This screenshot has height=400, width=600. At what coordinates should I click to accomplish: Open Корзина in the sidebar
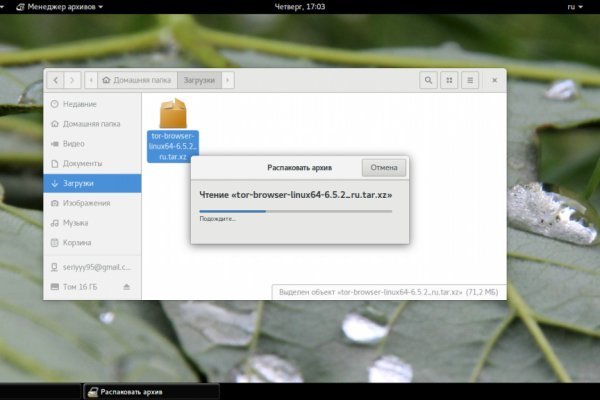pos(77,242)
